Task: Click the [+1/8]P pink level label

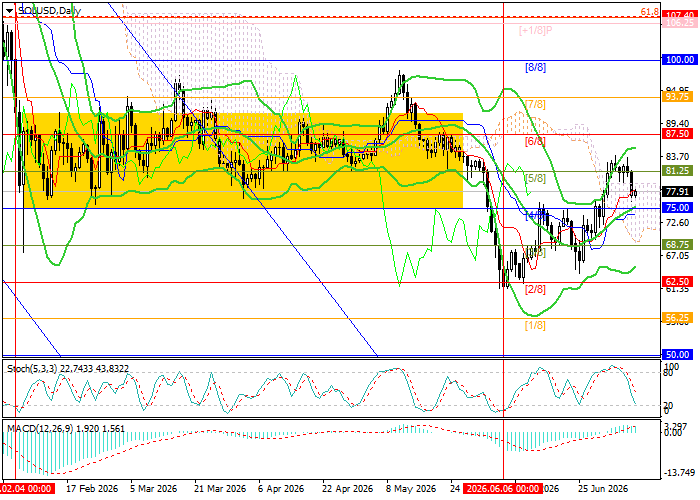Action: tap(536, 31)
